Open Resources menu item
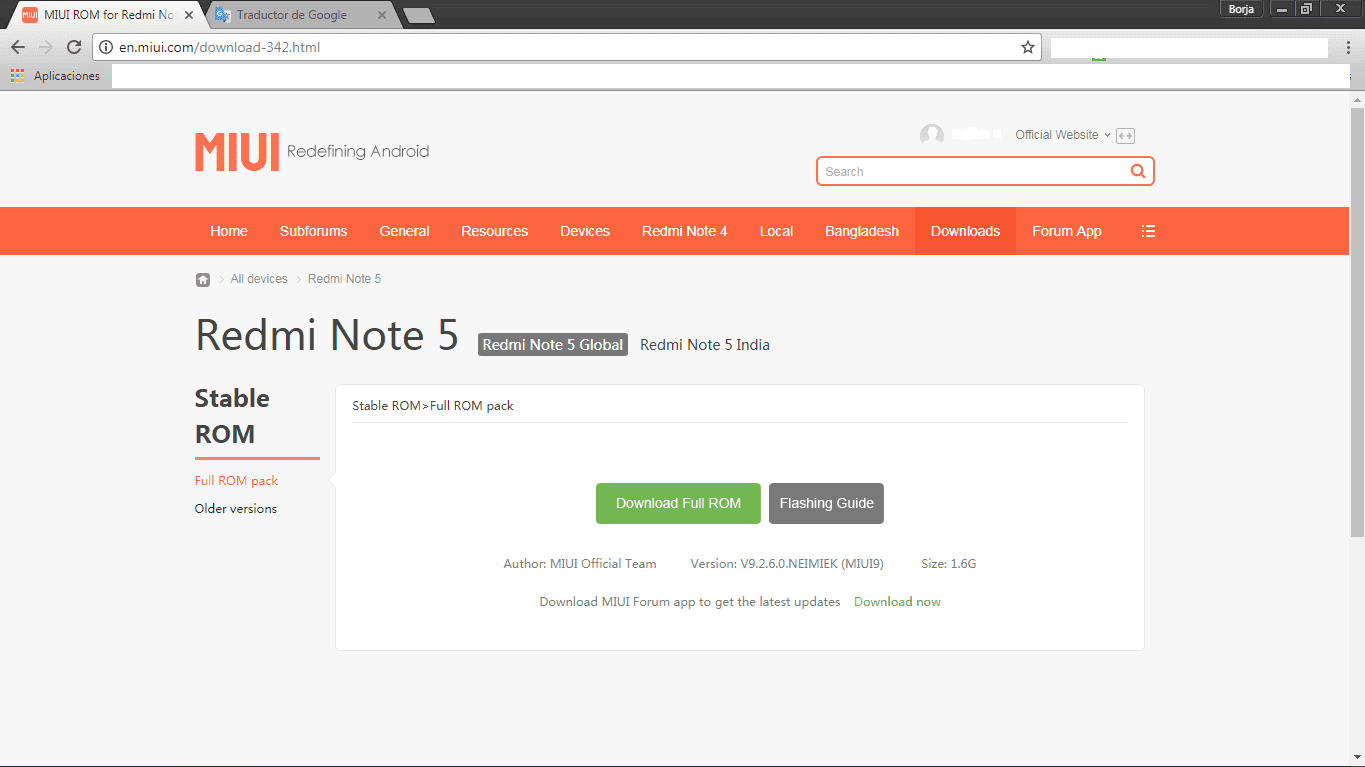Image resolution: width=1365 pixels, height=767 pixels. pyautogui.click(x=494, y=231)
